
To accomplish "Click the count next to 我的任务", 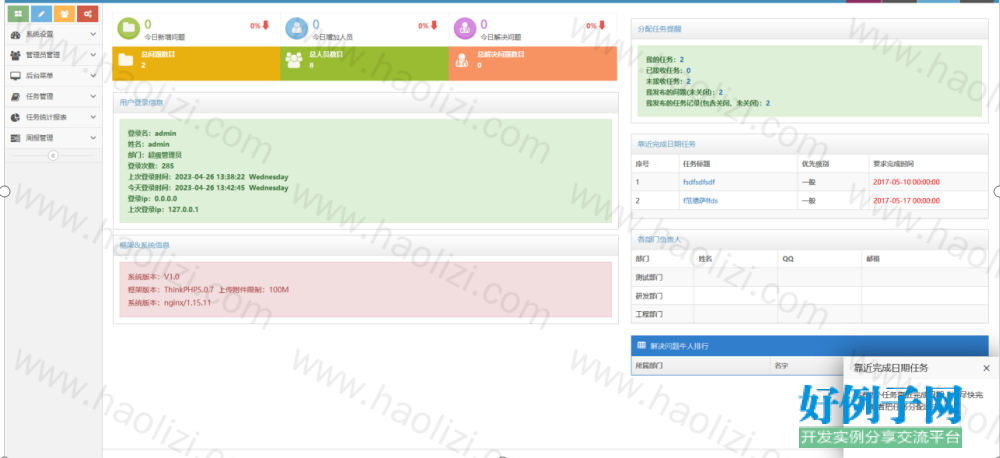I will point(682,59).
